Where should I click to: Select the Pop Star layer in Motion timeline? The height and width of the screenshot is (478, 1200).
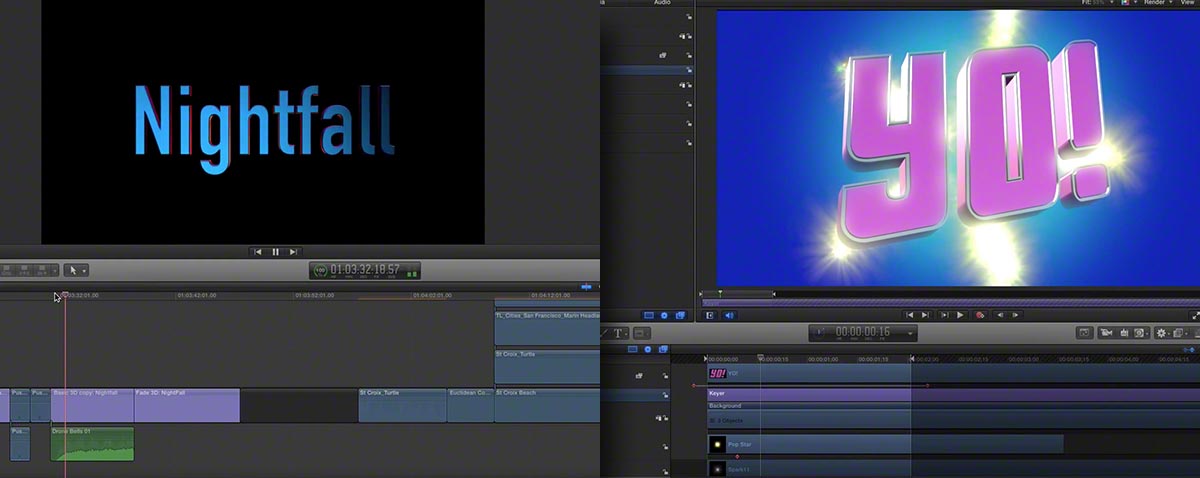[884, 443]
